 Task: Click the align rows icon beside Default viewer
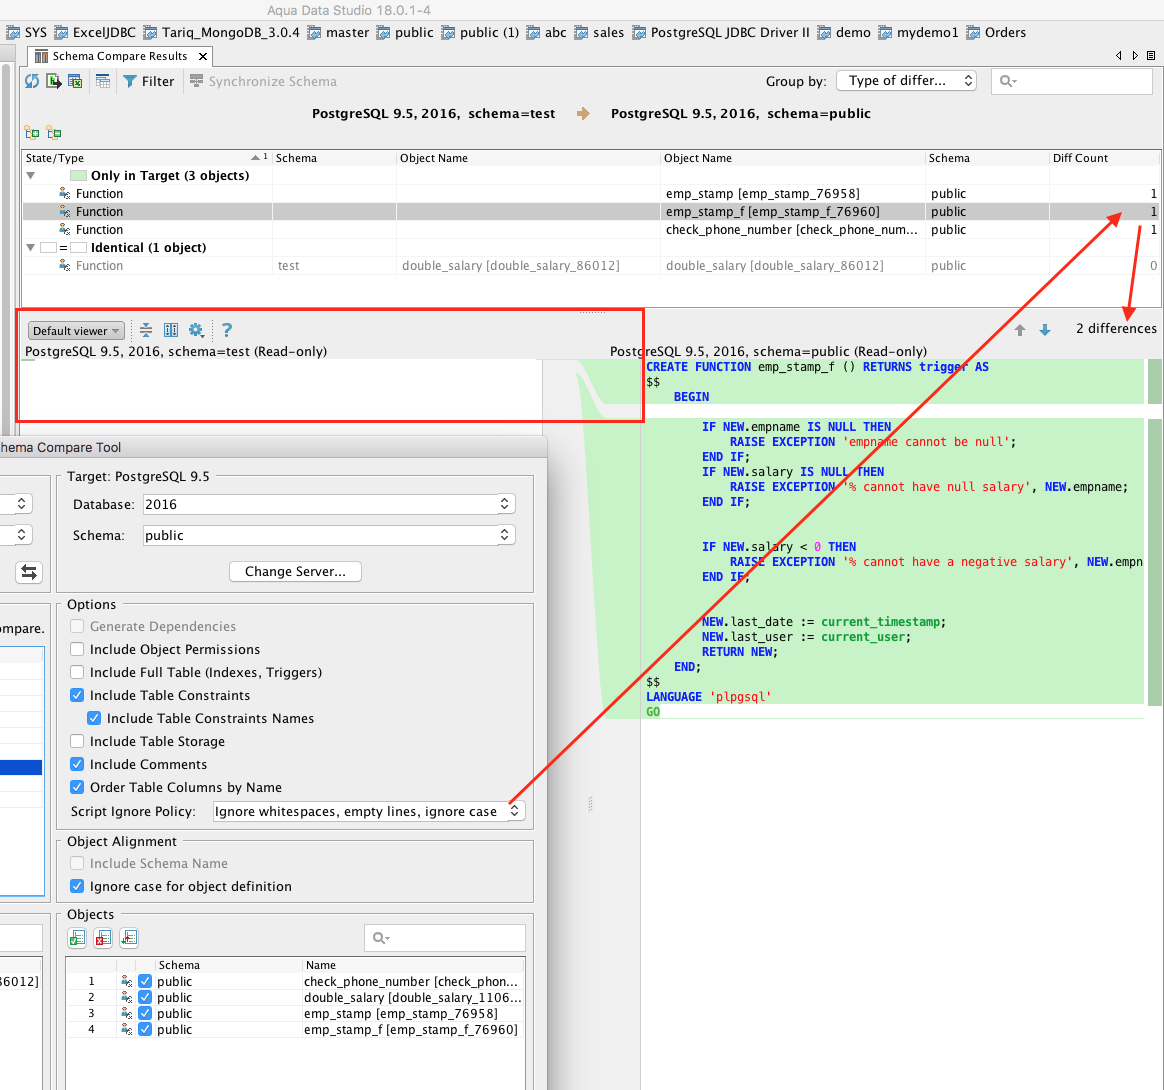point(146,330)
